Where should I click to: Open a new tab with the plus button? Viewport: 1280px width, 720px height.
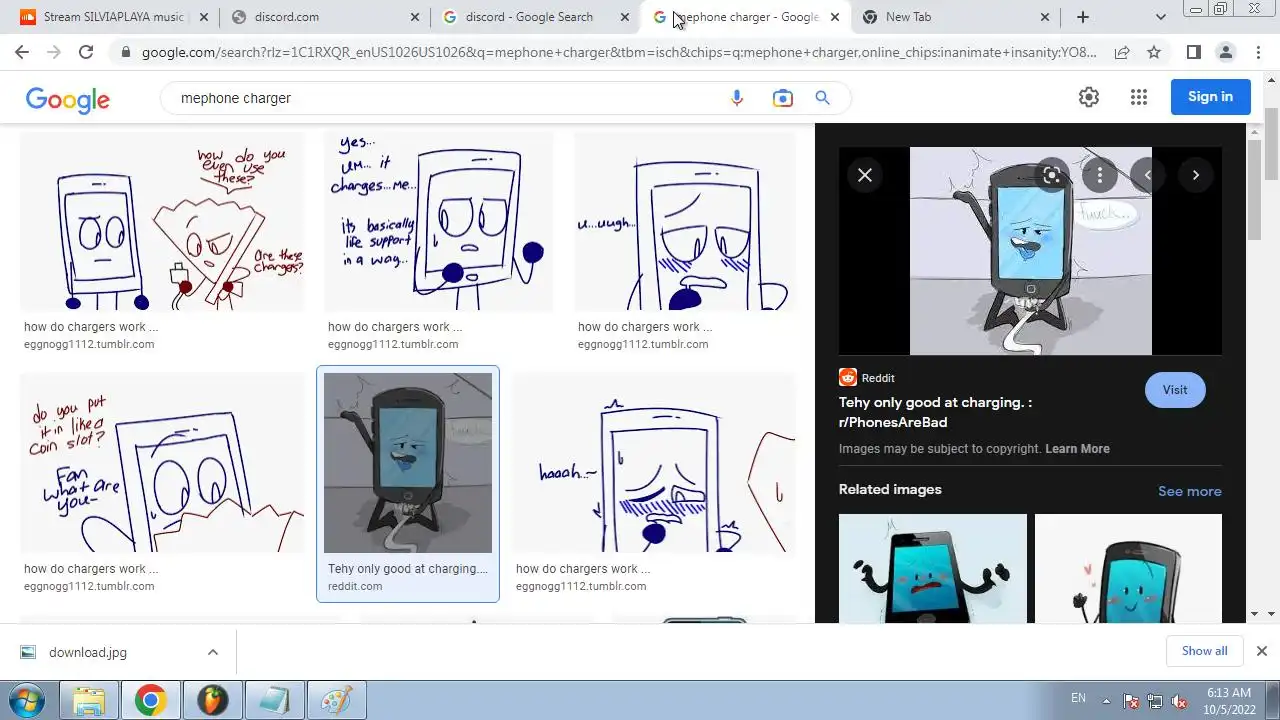click(x=1083, y=17)
